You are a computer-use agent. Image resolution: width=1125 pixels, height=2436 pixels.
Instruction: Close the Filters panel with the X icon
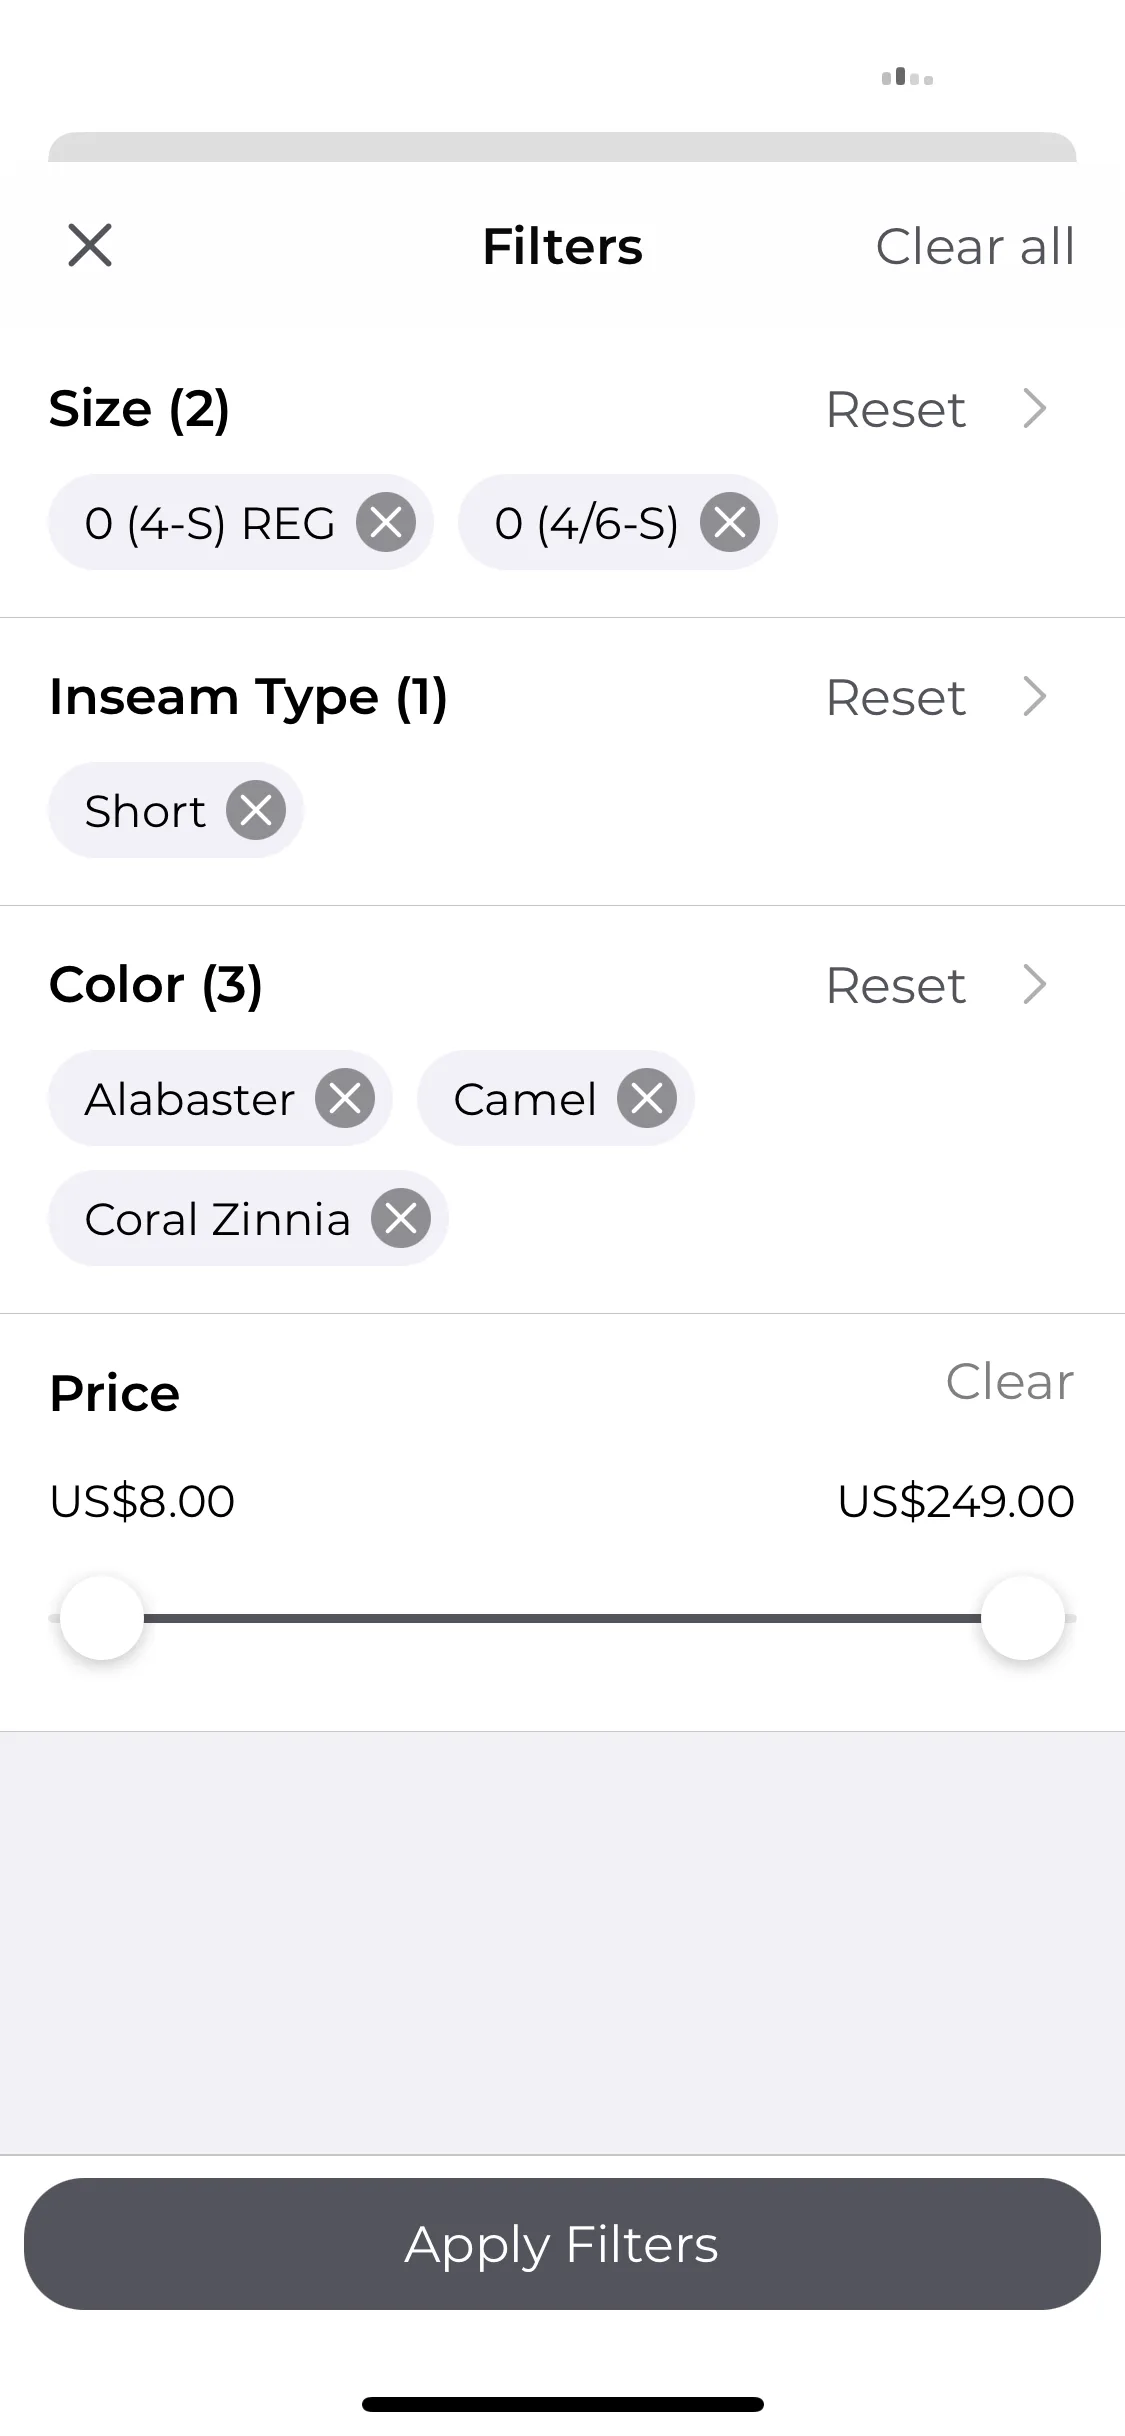(90, 245)
